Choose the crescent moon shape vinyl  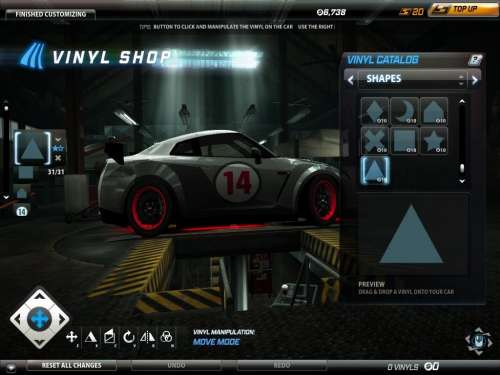404,111
